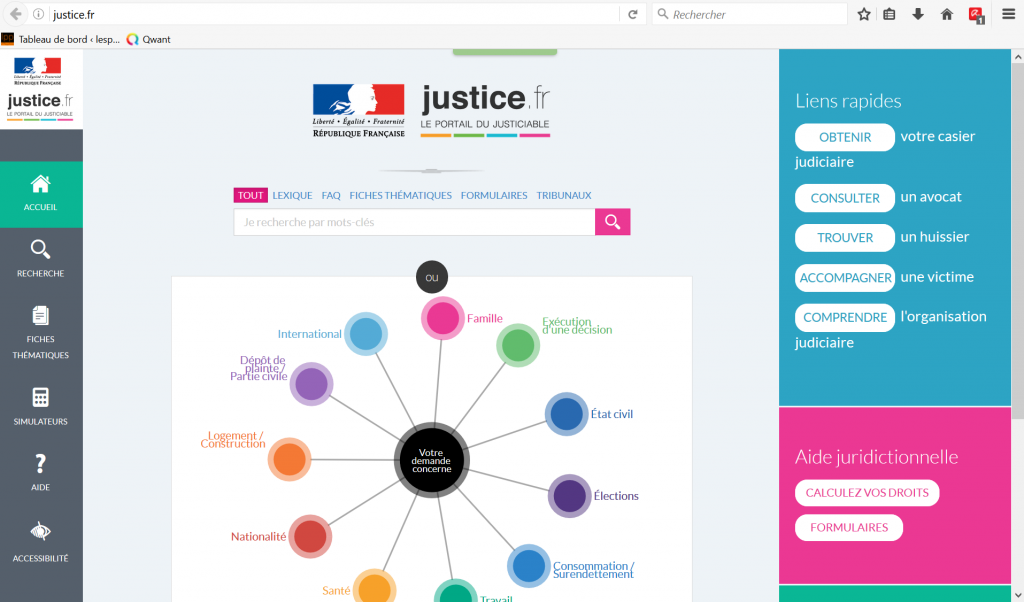Click the OBTENIR button
1024x602 pixels.
click(x=844, y=137)
